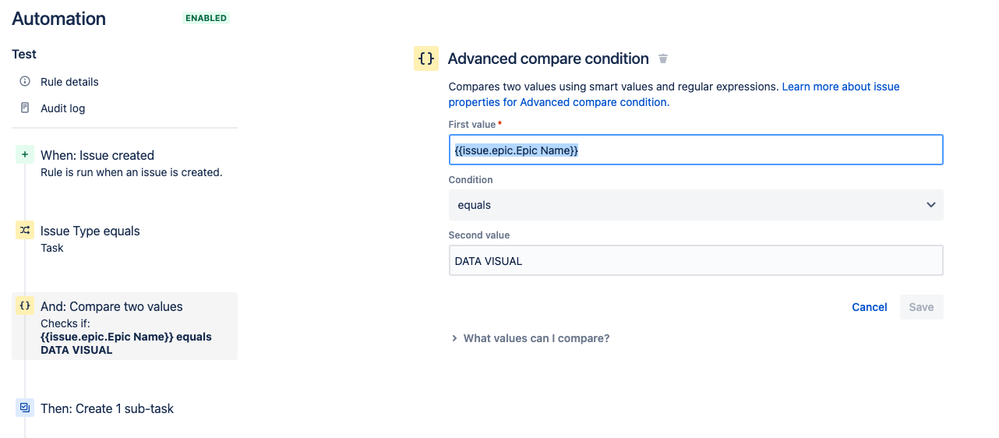Select the When: Issue created trigger
This screenshot has width=999, height=438.
point(97,155)
